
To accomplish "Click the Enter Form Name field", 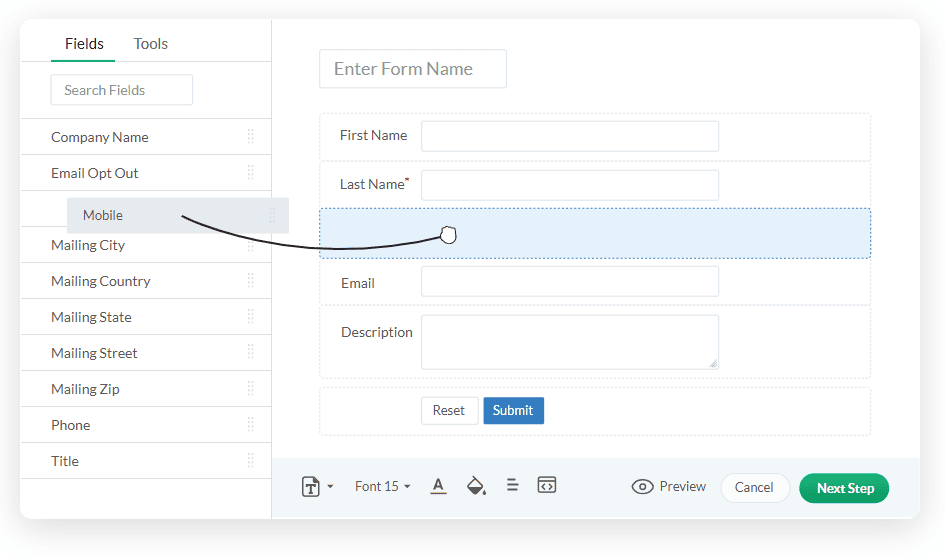I will pyautogui.click(x=412, y=69).
